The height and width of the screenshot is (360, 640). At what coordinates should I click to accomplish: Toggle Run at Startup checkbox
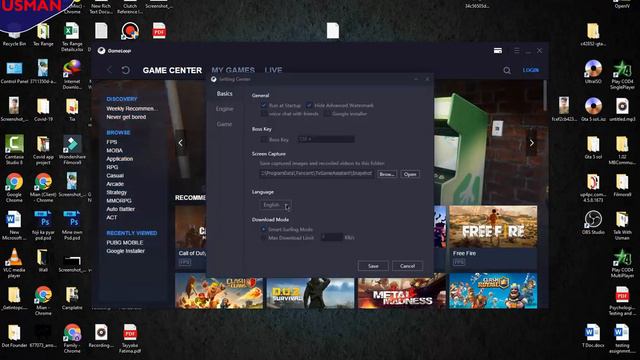coord(264,105)
